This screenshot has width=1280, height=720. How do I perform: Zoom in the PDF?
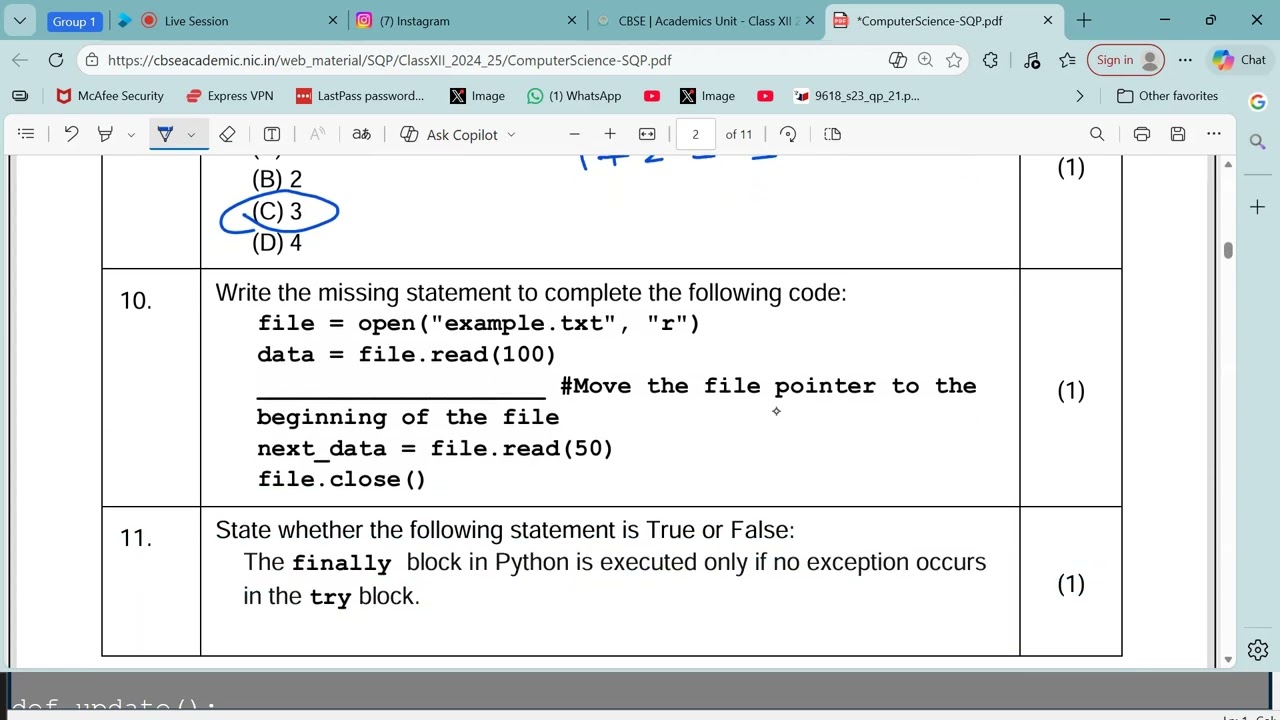pos(610,134)
